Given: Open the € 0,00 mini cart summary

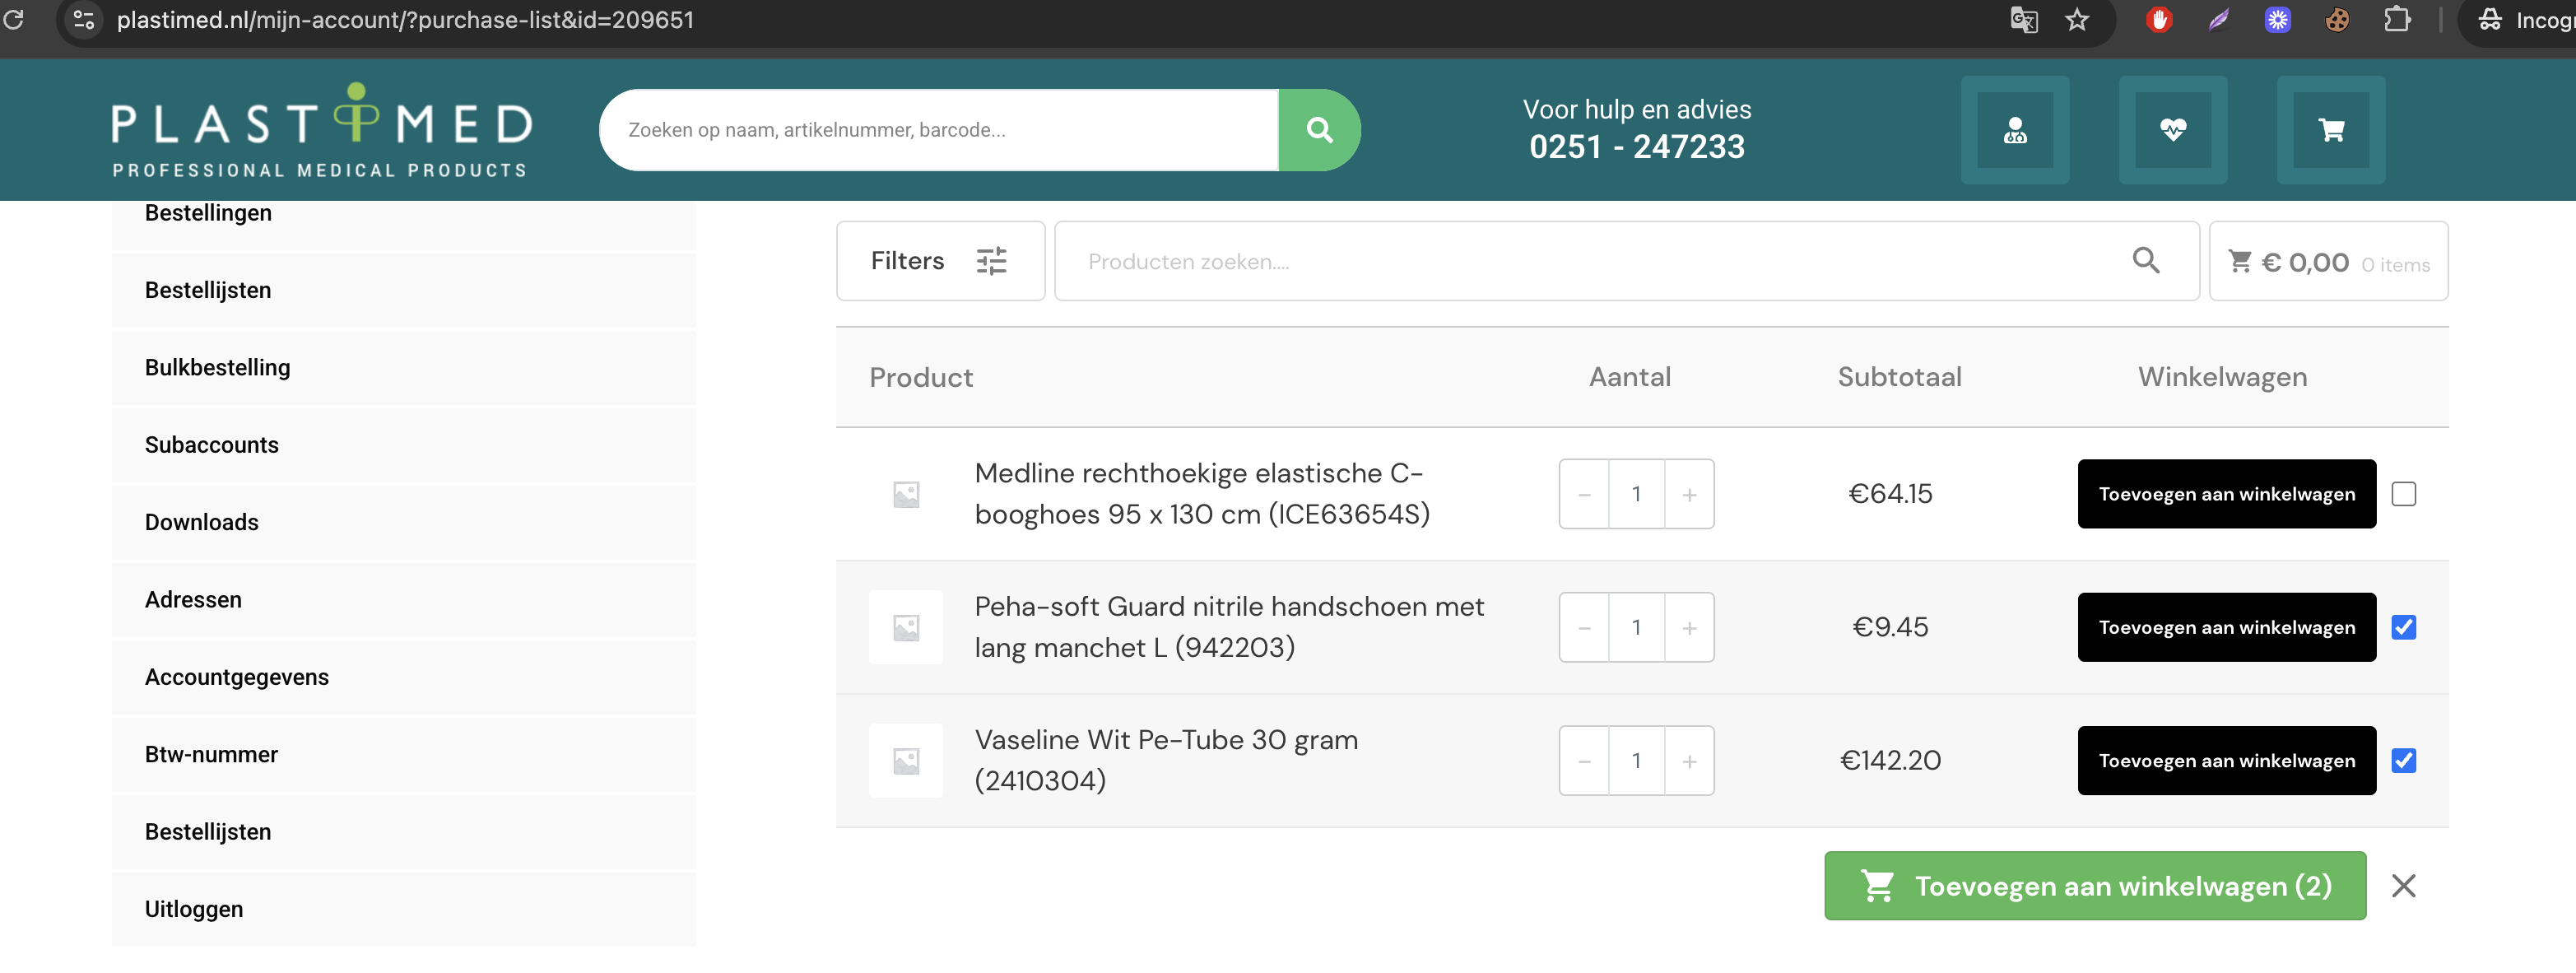Looking at the screenshot, I should 2328,261.
